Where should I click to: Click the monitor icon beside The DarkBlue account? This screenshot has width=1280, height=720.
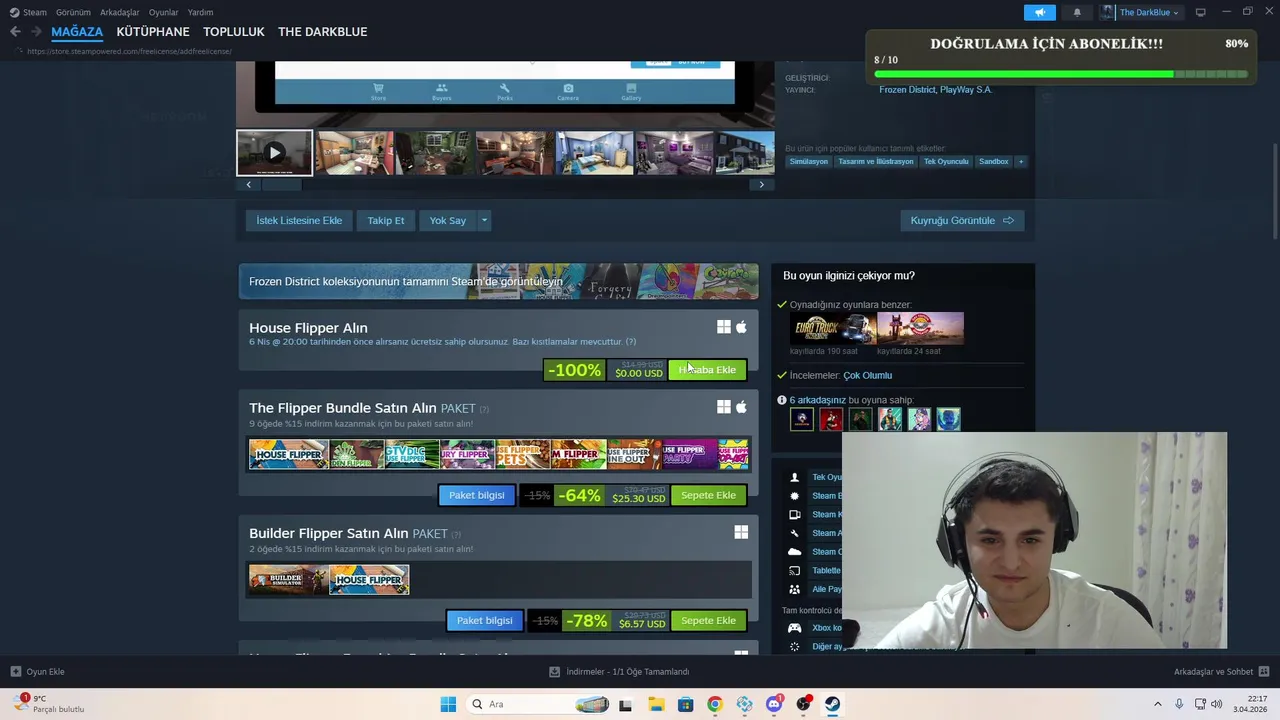[x=1201, y=12]
